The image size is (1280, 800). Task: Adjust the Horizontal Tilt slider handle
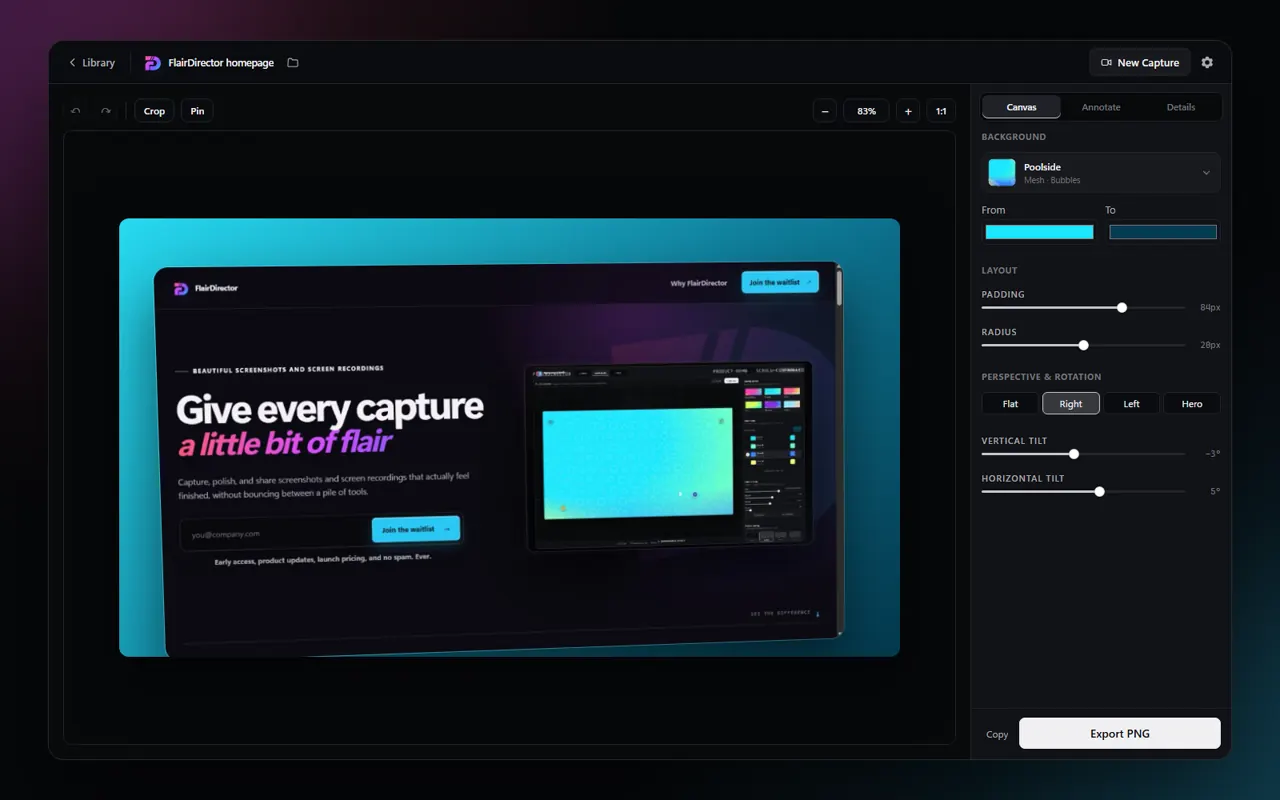pos(1100,492)
